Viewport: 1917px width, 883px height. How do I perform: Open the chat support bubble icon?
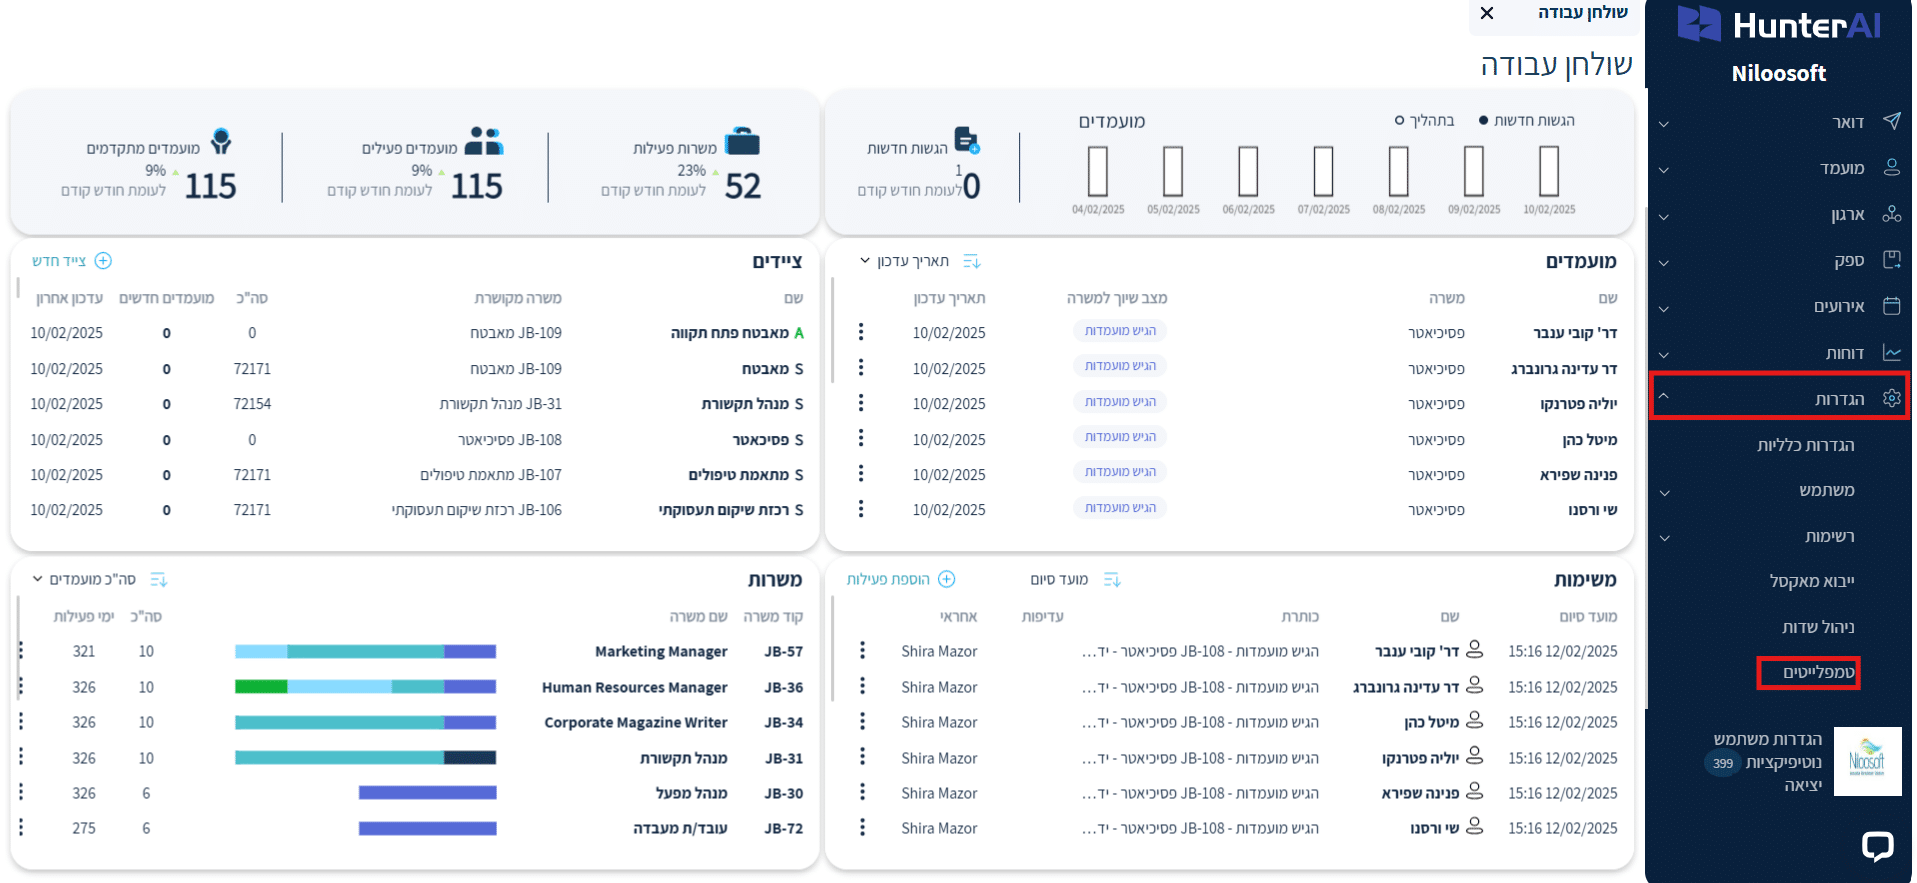coord(1876,846)
